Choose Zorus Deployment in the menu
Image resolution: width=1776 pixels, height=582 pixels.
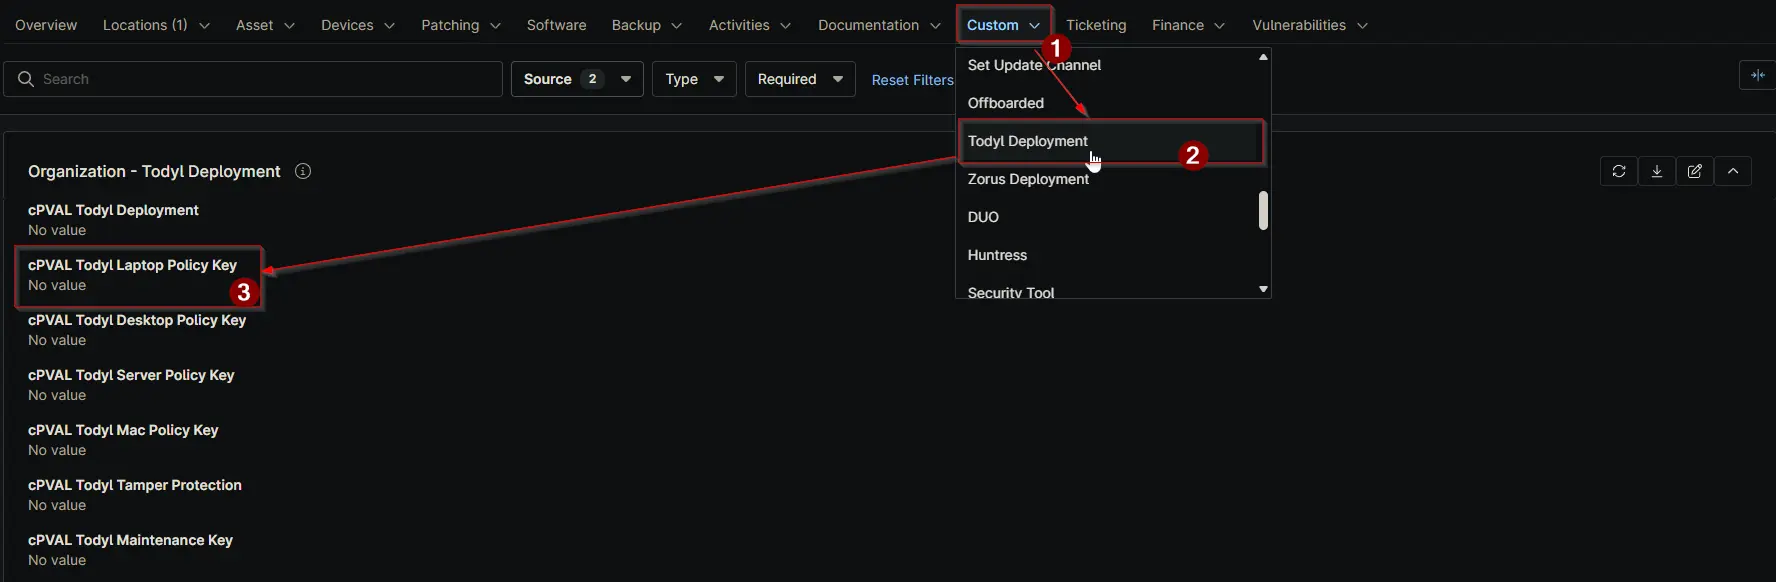(1028, 179)
